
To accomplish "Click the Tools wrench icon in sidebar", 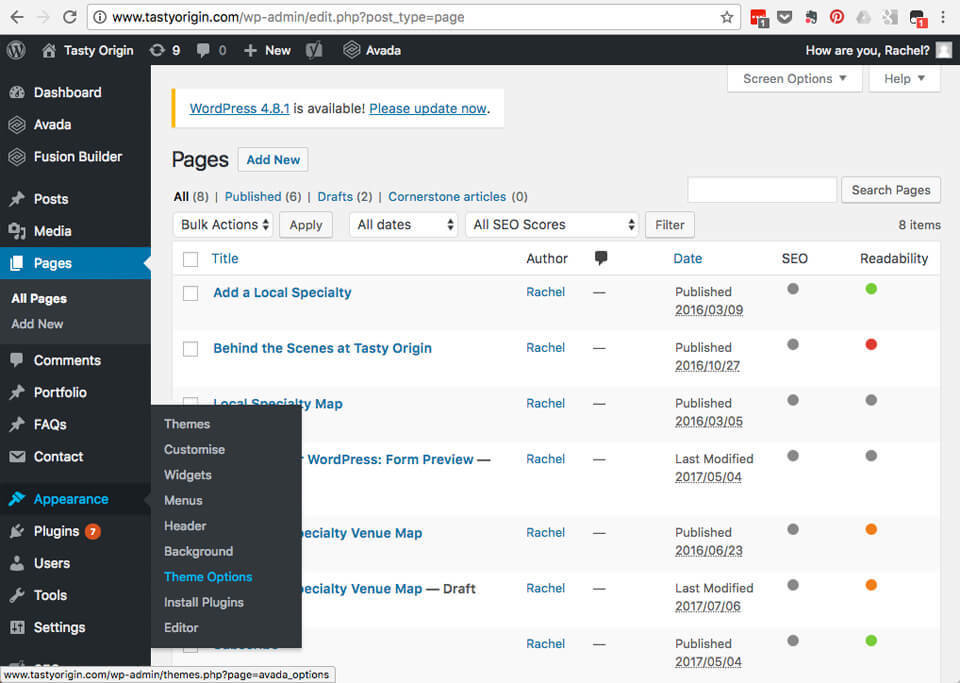I will coord(17,595).
